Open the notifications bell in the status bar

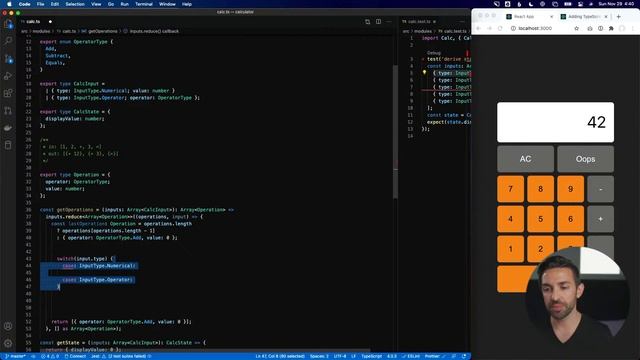(x=464, y=356)
